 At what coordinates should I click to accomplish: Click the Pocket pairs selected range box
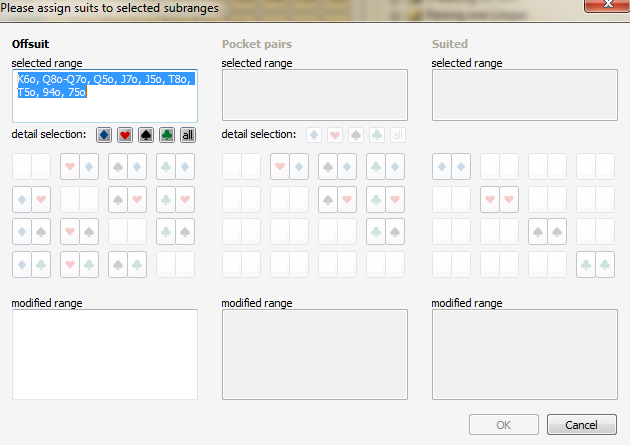point(315,95)
